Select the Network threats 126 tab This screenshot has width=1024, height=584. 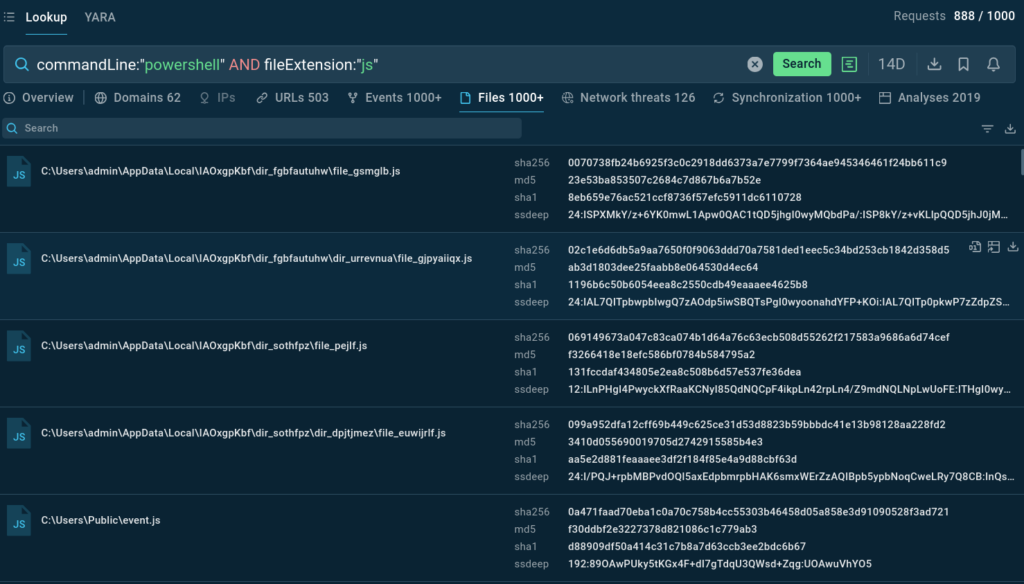click(629, 98)
